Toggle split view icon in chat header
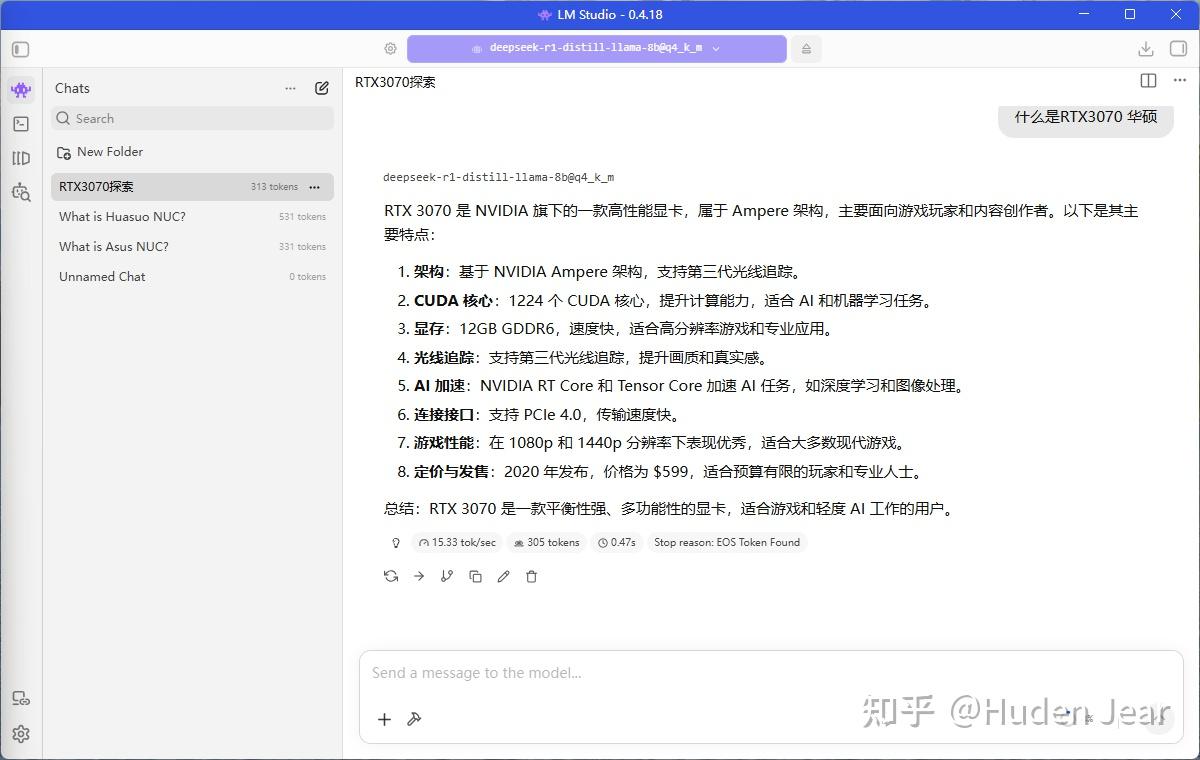 pos(1148,81)
